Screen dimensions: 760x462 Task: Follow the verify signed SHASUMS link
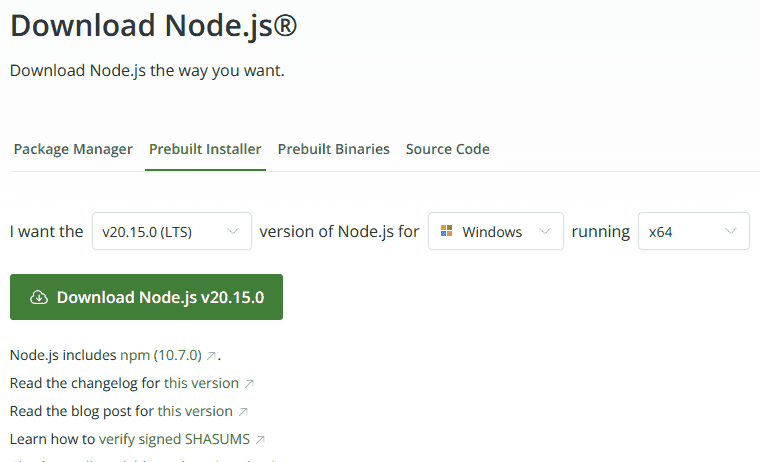(x=174, y=439)
